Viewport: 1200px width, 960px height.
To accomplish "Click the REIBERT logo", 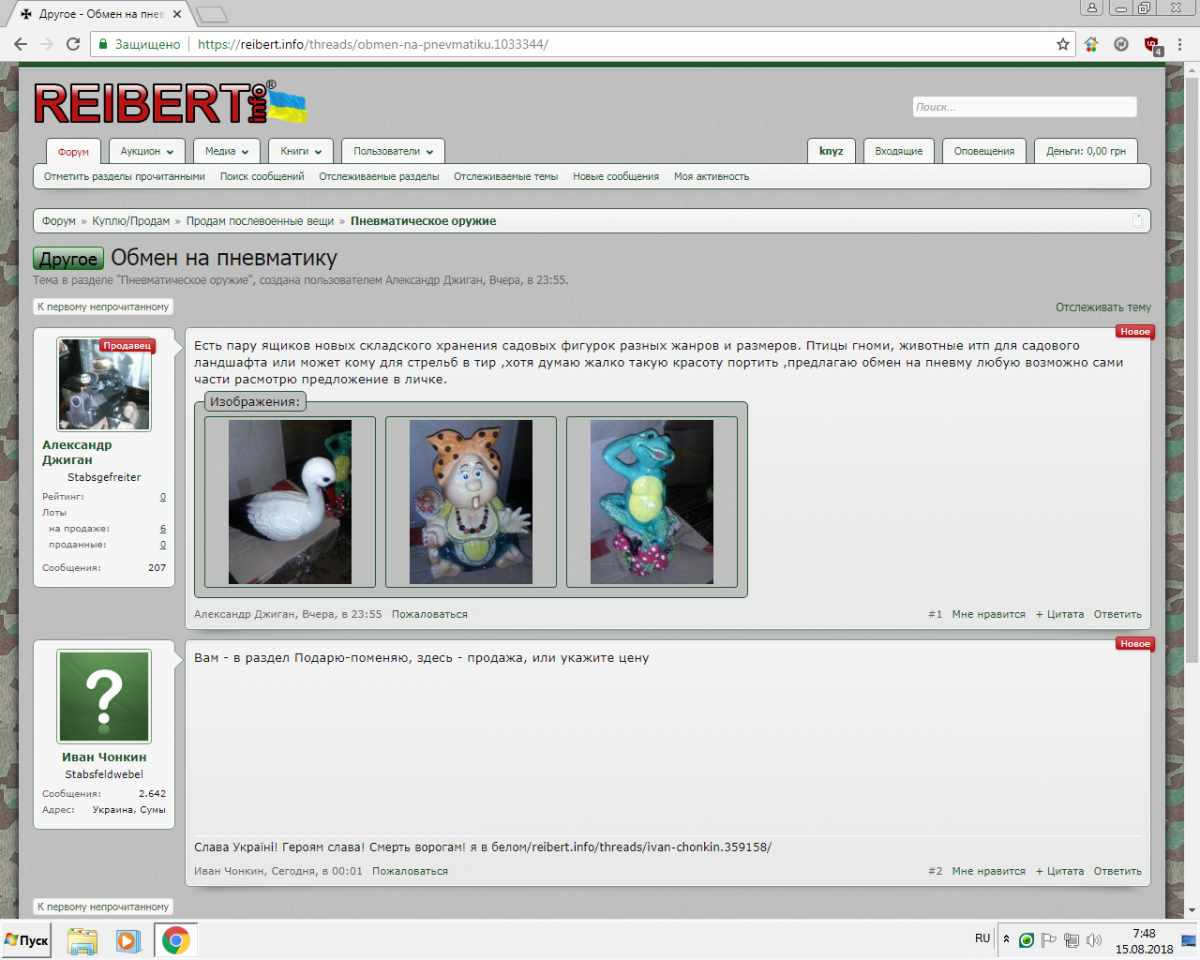I will [x=170, y=103].
